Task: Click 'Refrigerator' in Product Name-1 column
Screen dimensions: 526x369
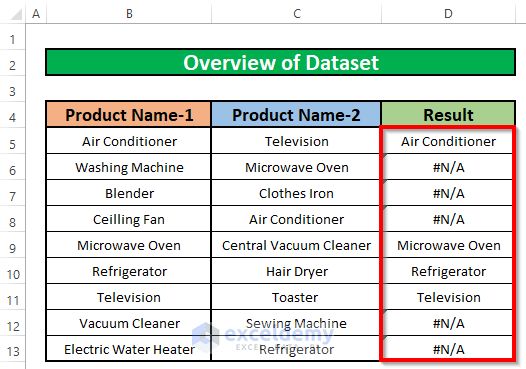Action: pyautogui.click(x=129, y=271)
